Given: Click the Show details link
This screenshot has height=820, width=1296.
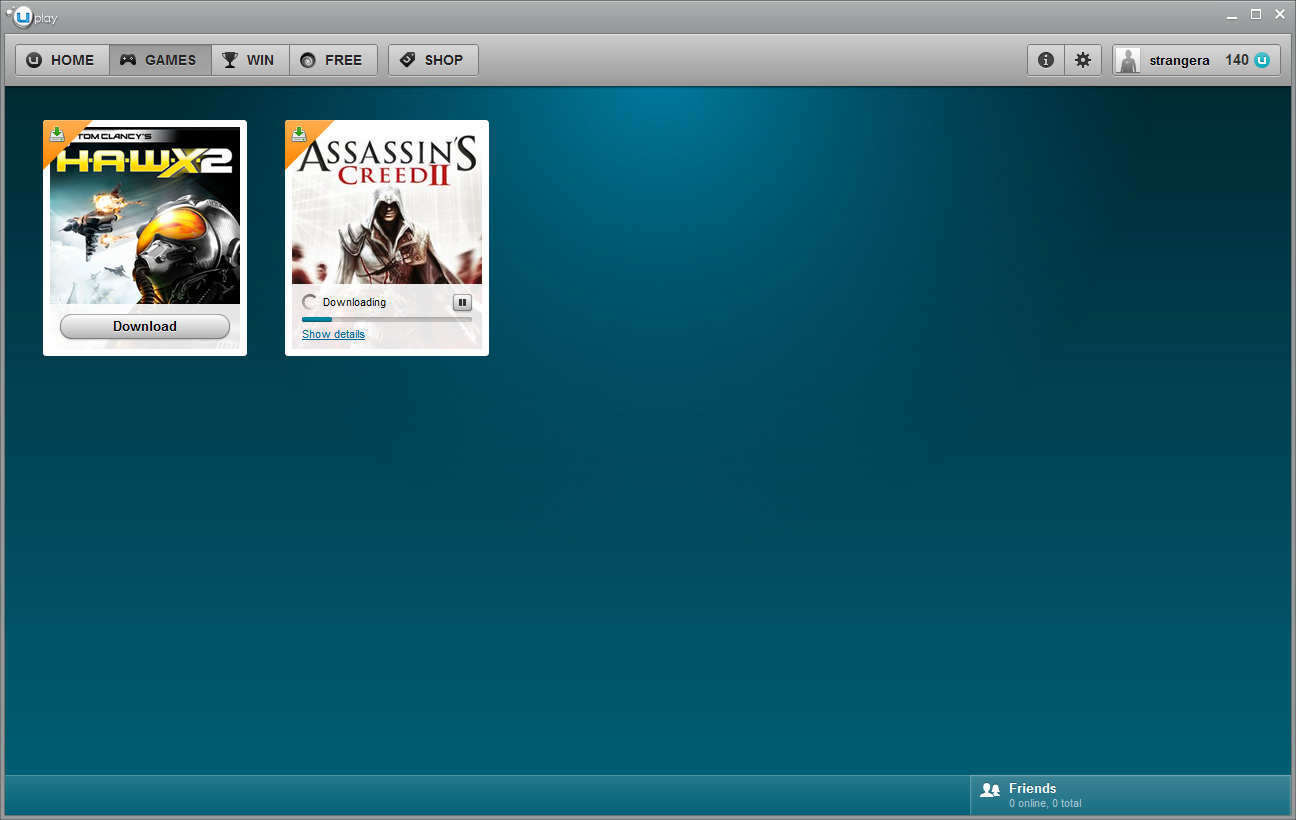Looking at the screenshot, I should pos(333,334).
